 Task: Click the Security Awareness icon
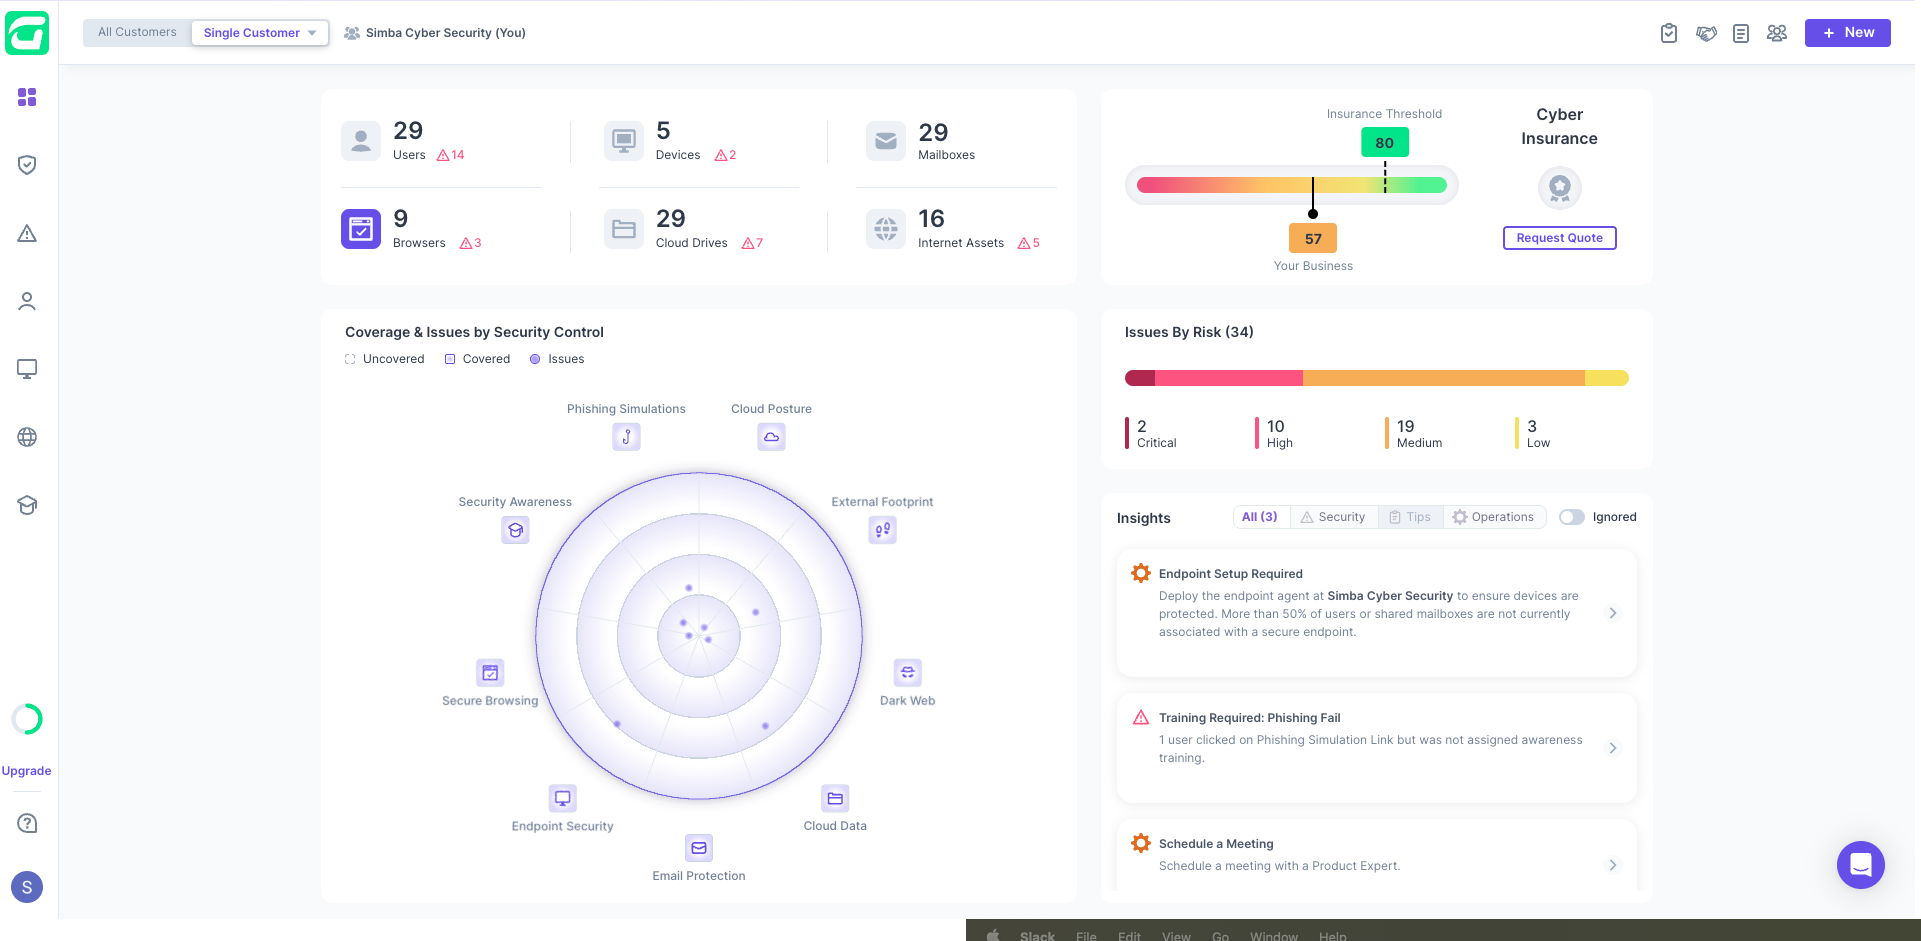tap(515, 530)
